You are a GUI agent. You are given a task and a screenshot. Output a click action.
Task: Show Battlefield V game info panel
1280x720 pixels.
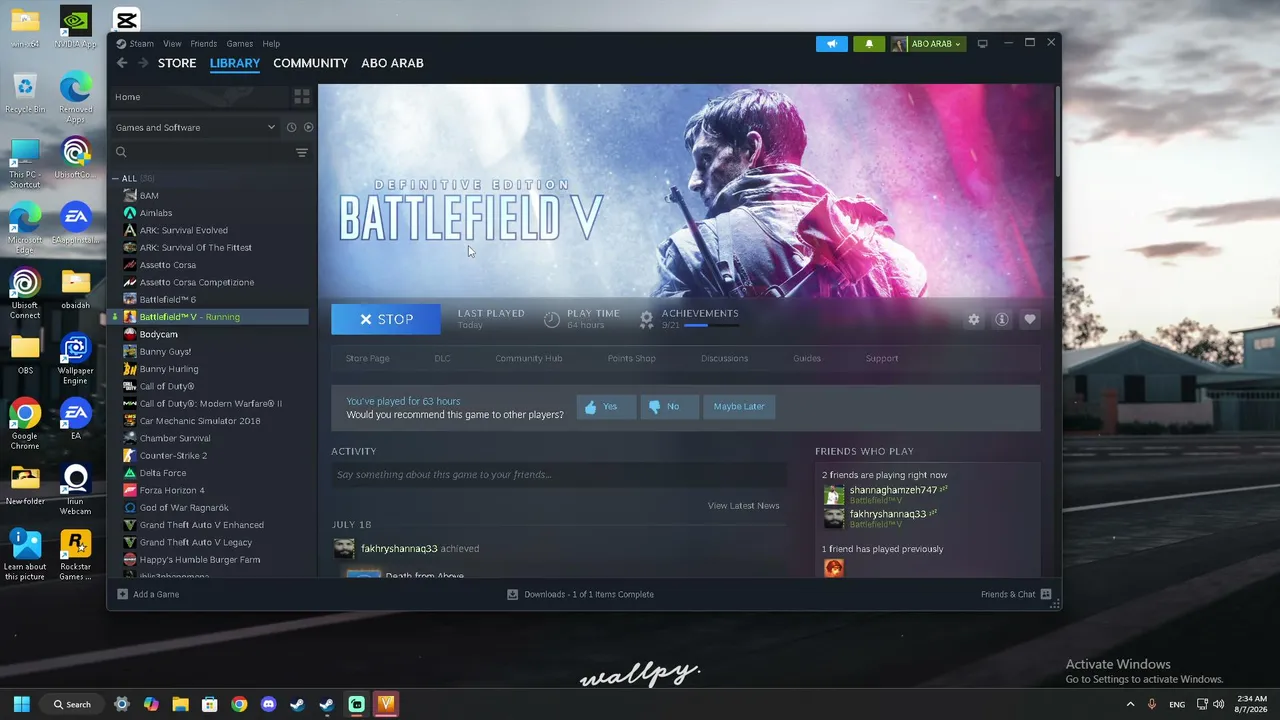click(1001, 320)
